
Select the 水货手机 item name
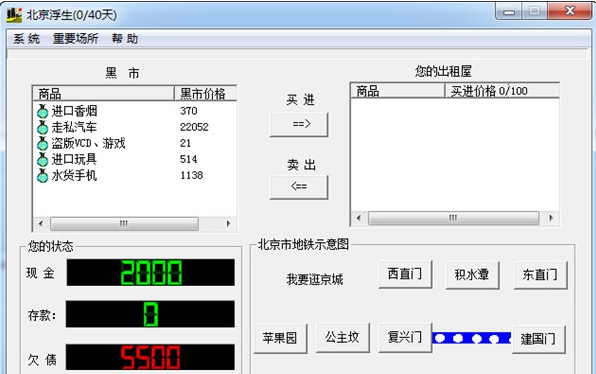coord(74,176)
